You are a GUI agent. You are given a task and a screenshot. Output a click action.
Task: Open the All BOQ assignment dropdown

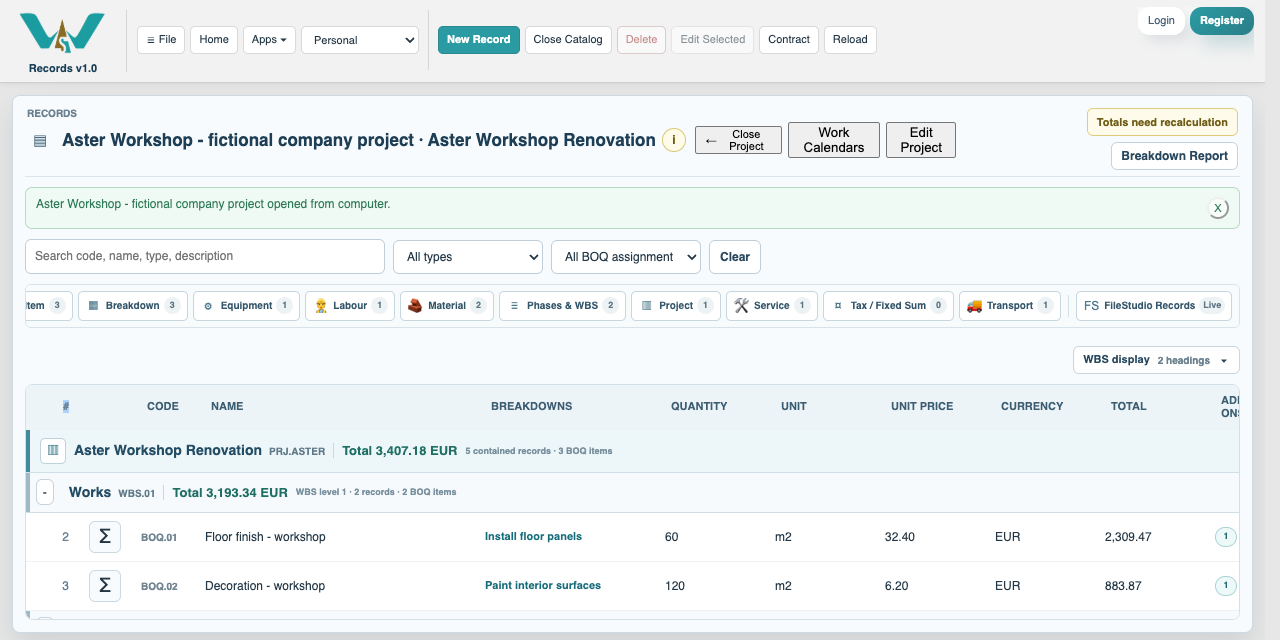[x=626, y=257]
